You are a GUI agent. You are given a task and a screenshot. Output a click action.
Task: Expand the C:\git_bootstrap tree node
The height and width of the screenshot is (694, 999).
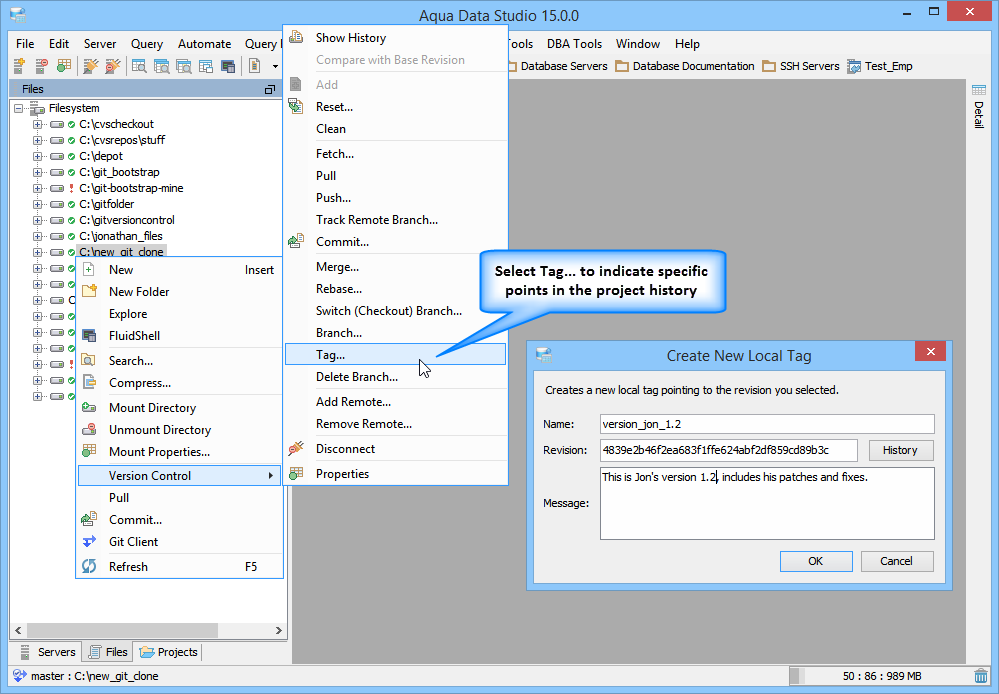click(38, 172)
